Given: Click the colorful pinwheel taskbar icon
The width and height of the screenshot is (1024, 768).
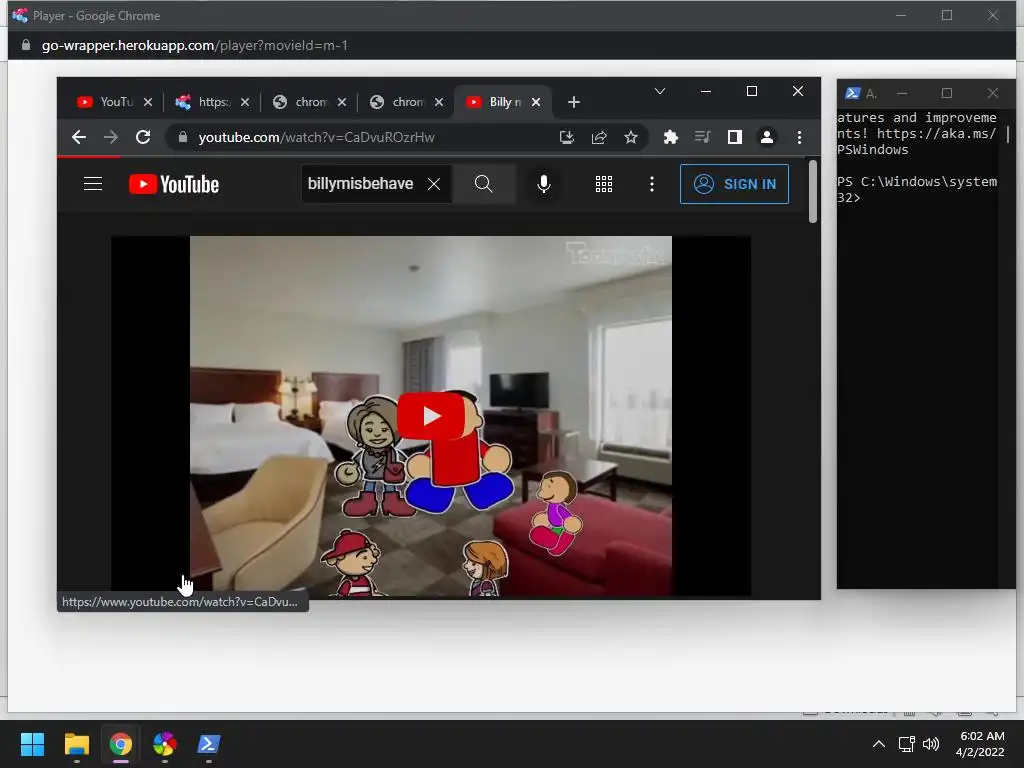Looking at the screenshot, I should coord(165,744).
